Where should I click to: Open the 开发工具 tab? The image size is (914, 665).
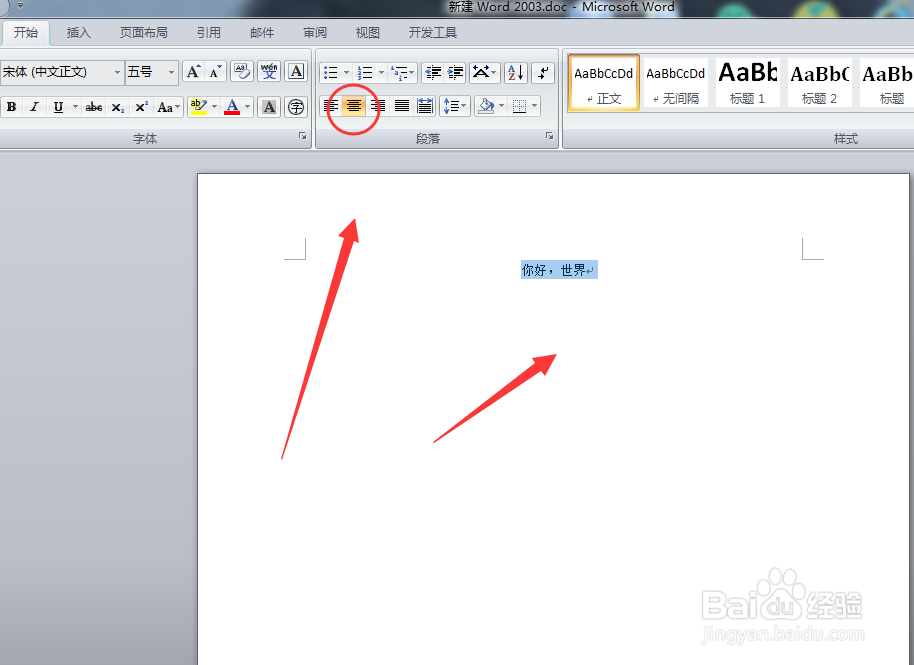433,33
